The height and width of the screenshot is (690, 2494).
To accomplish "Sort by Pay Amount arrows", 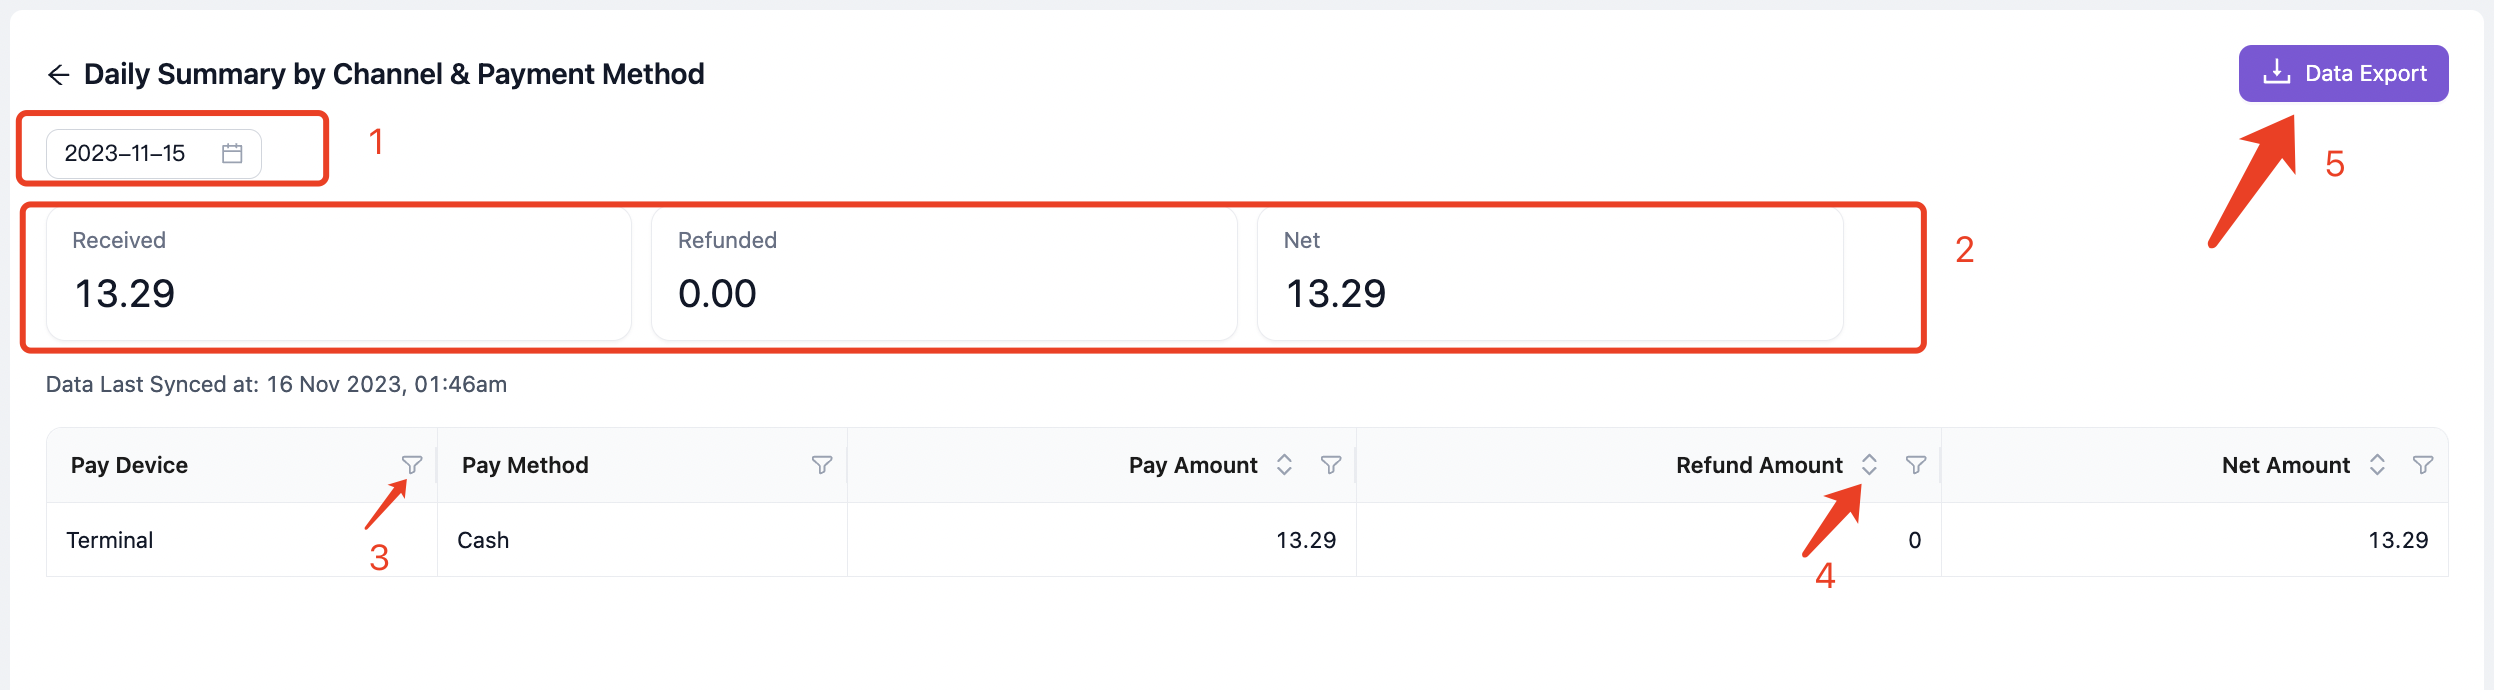I will tap(1284, 465).
